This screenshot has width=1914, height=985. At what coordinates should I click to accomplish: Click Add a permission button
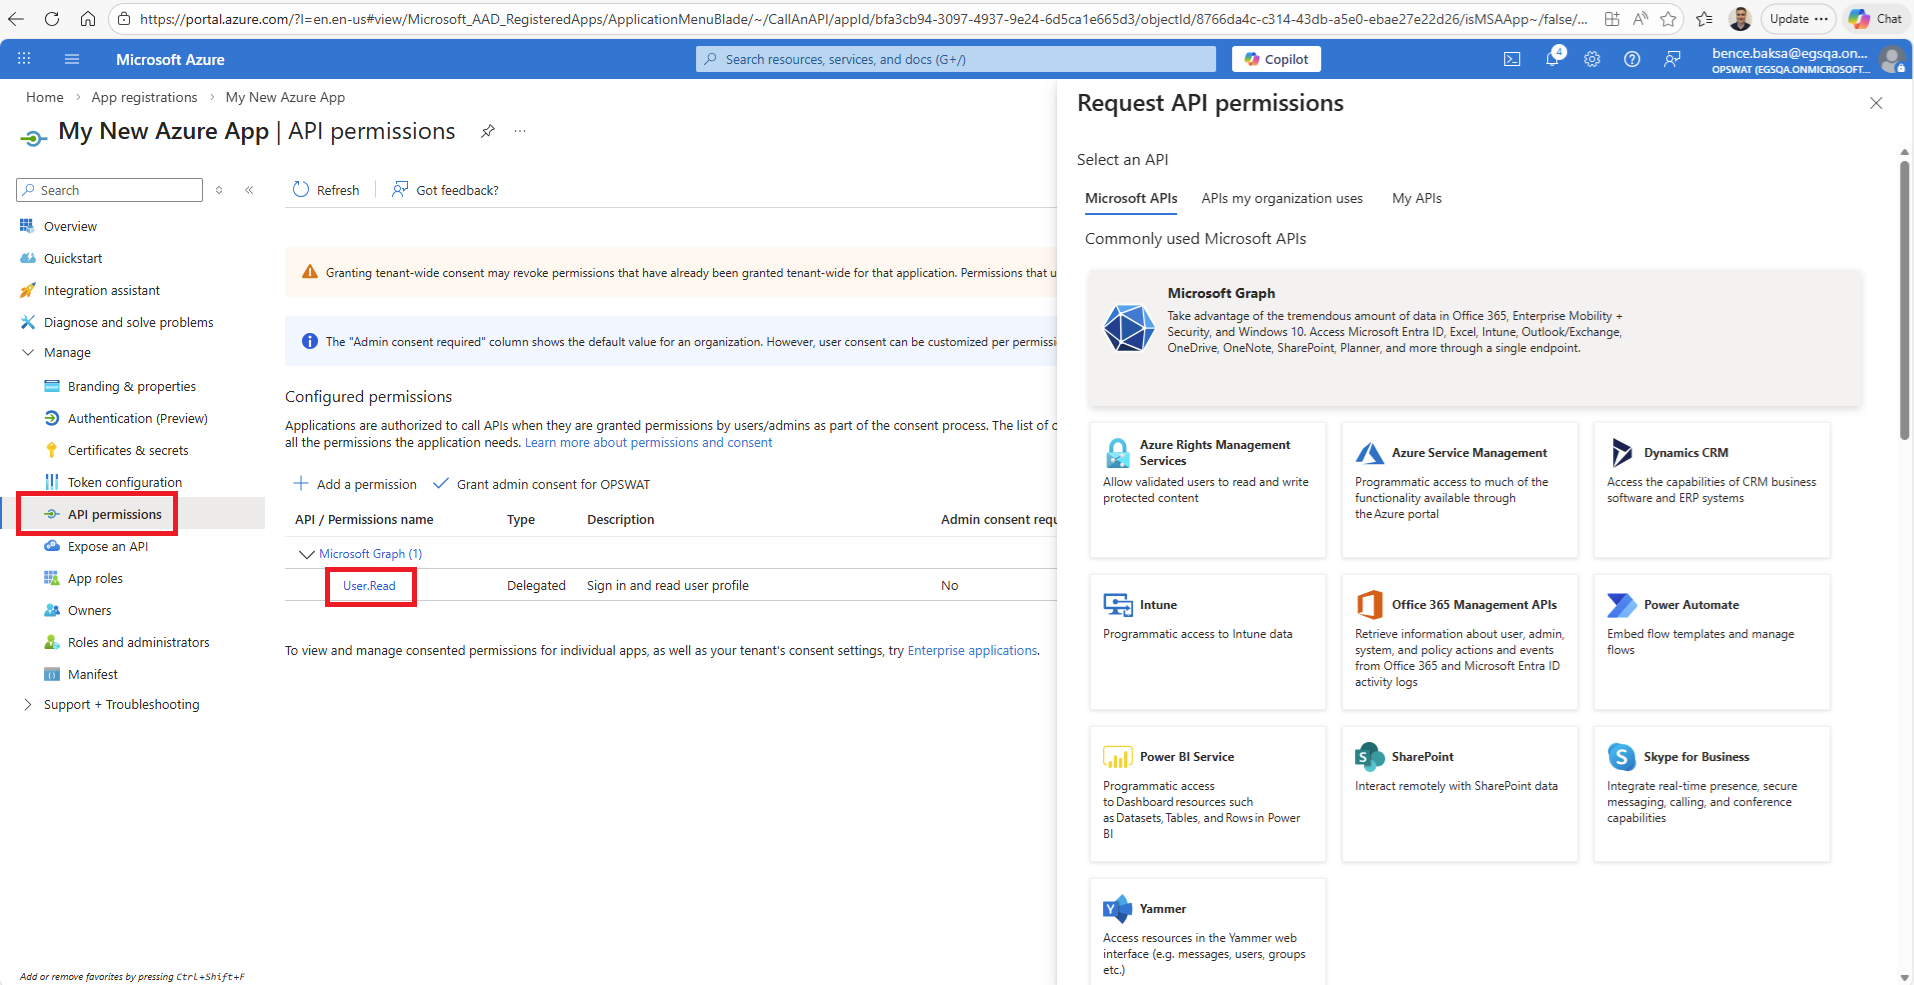(x=355, y=484)
